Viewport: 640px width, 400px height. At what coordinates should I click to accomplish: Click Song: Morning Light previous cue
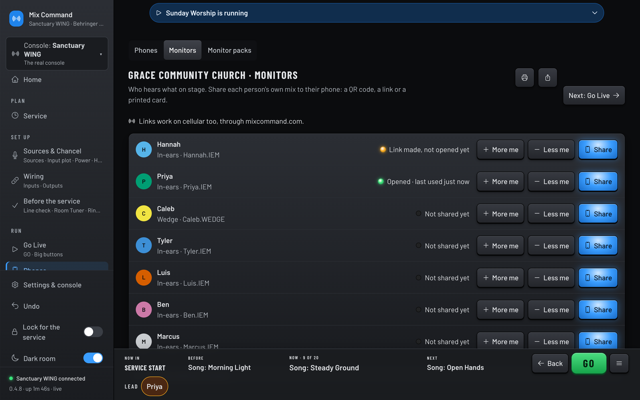tap(219, 367)
